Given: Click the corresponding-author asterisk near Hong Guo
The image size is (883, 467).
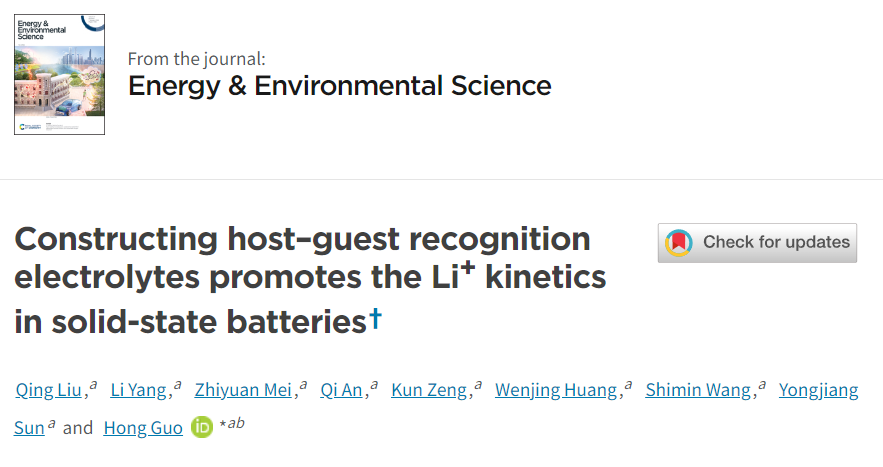Looking at the screenshot, I should coord(222,423).
